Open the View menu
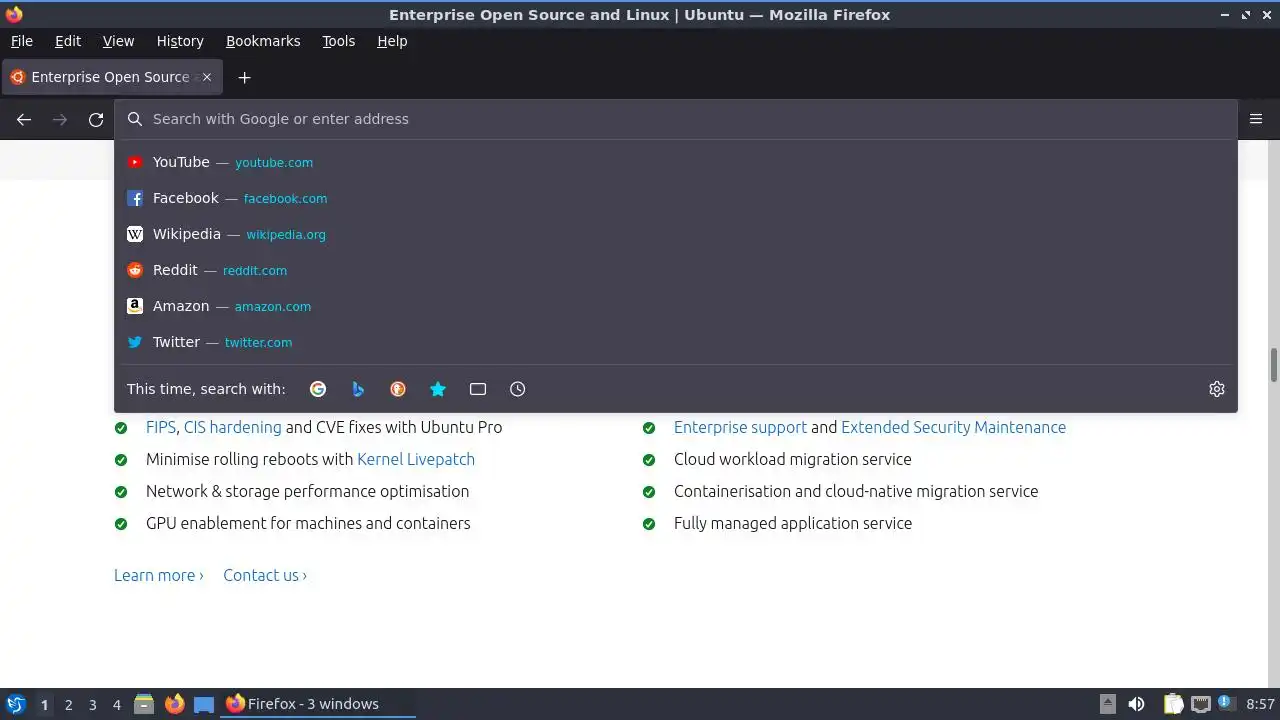1280x720 pixels. 118,41
